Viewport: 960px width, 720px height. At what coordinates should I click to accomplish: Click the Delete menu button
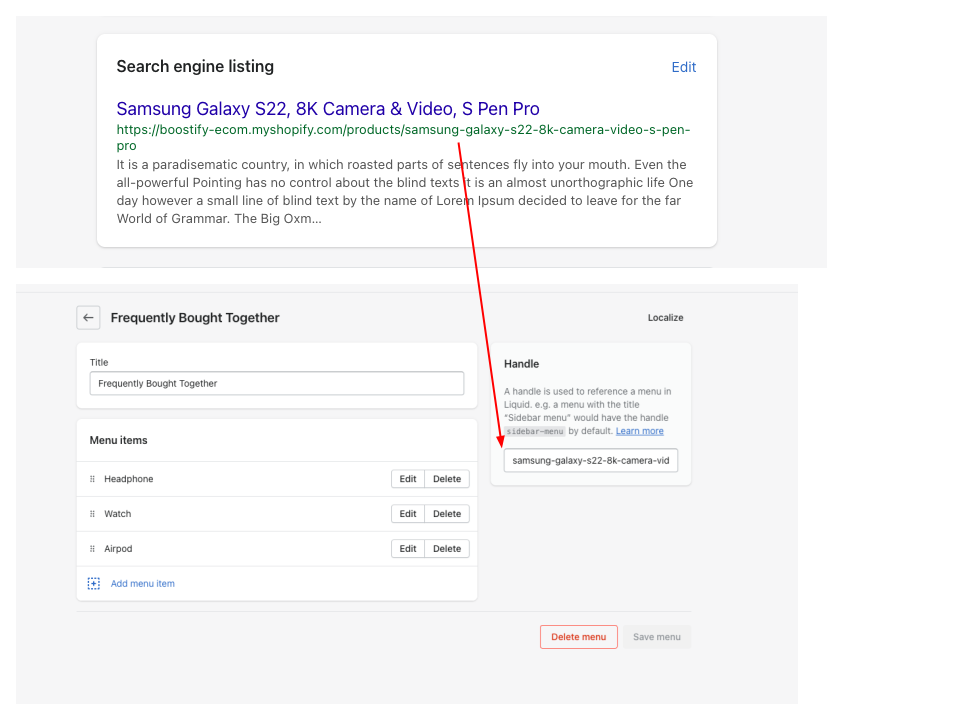tap(579, 637)
